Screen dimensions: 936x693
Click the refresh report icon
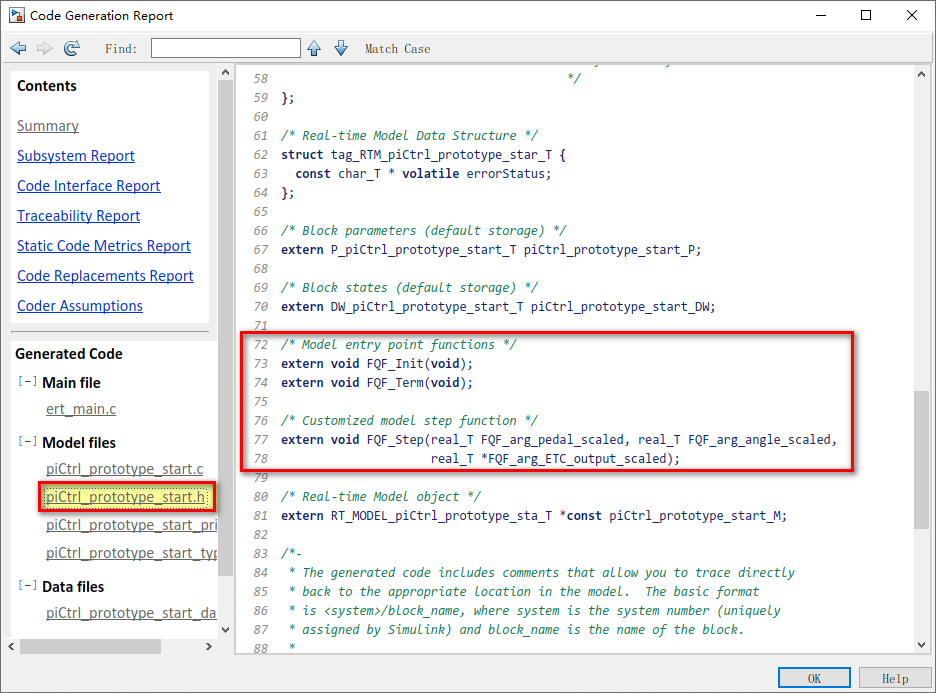pyautogui.click(x=72, y=48)
